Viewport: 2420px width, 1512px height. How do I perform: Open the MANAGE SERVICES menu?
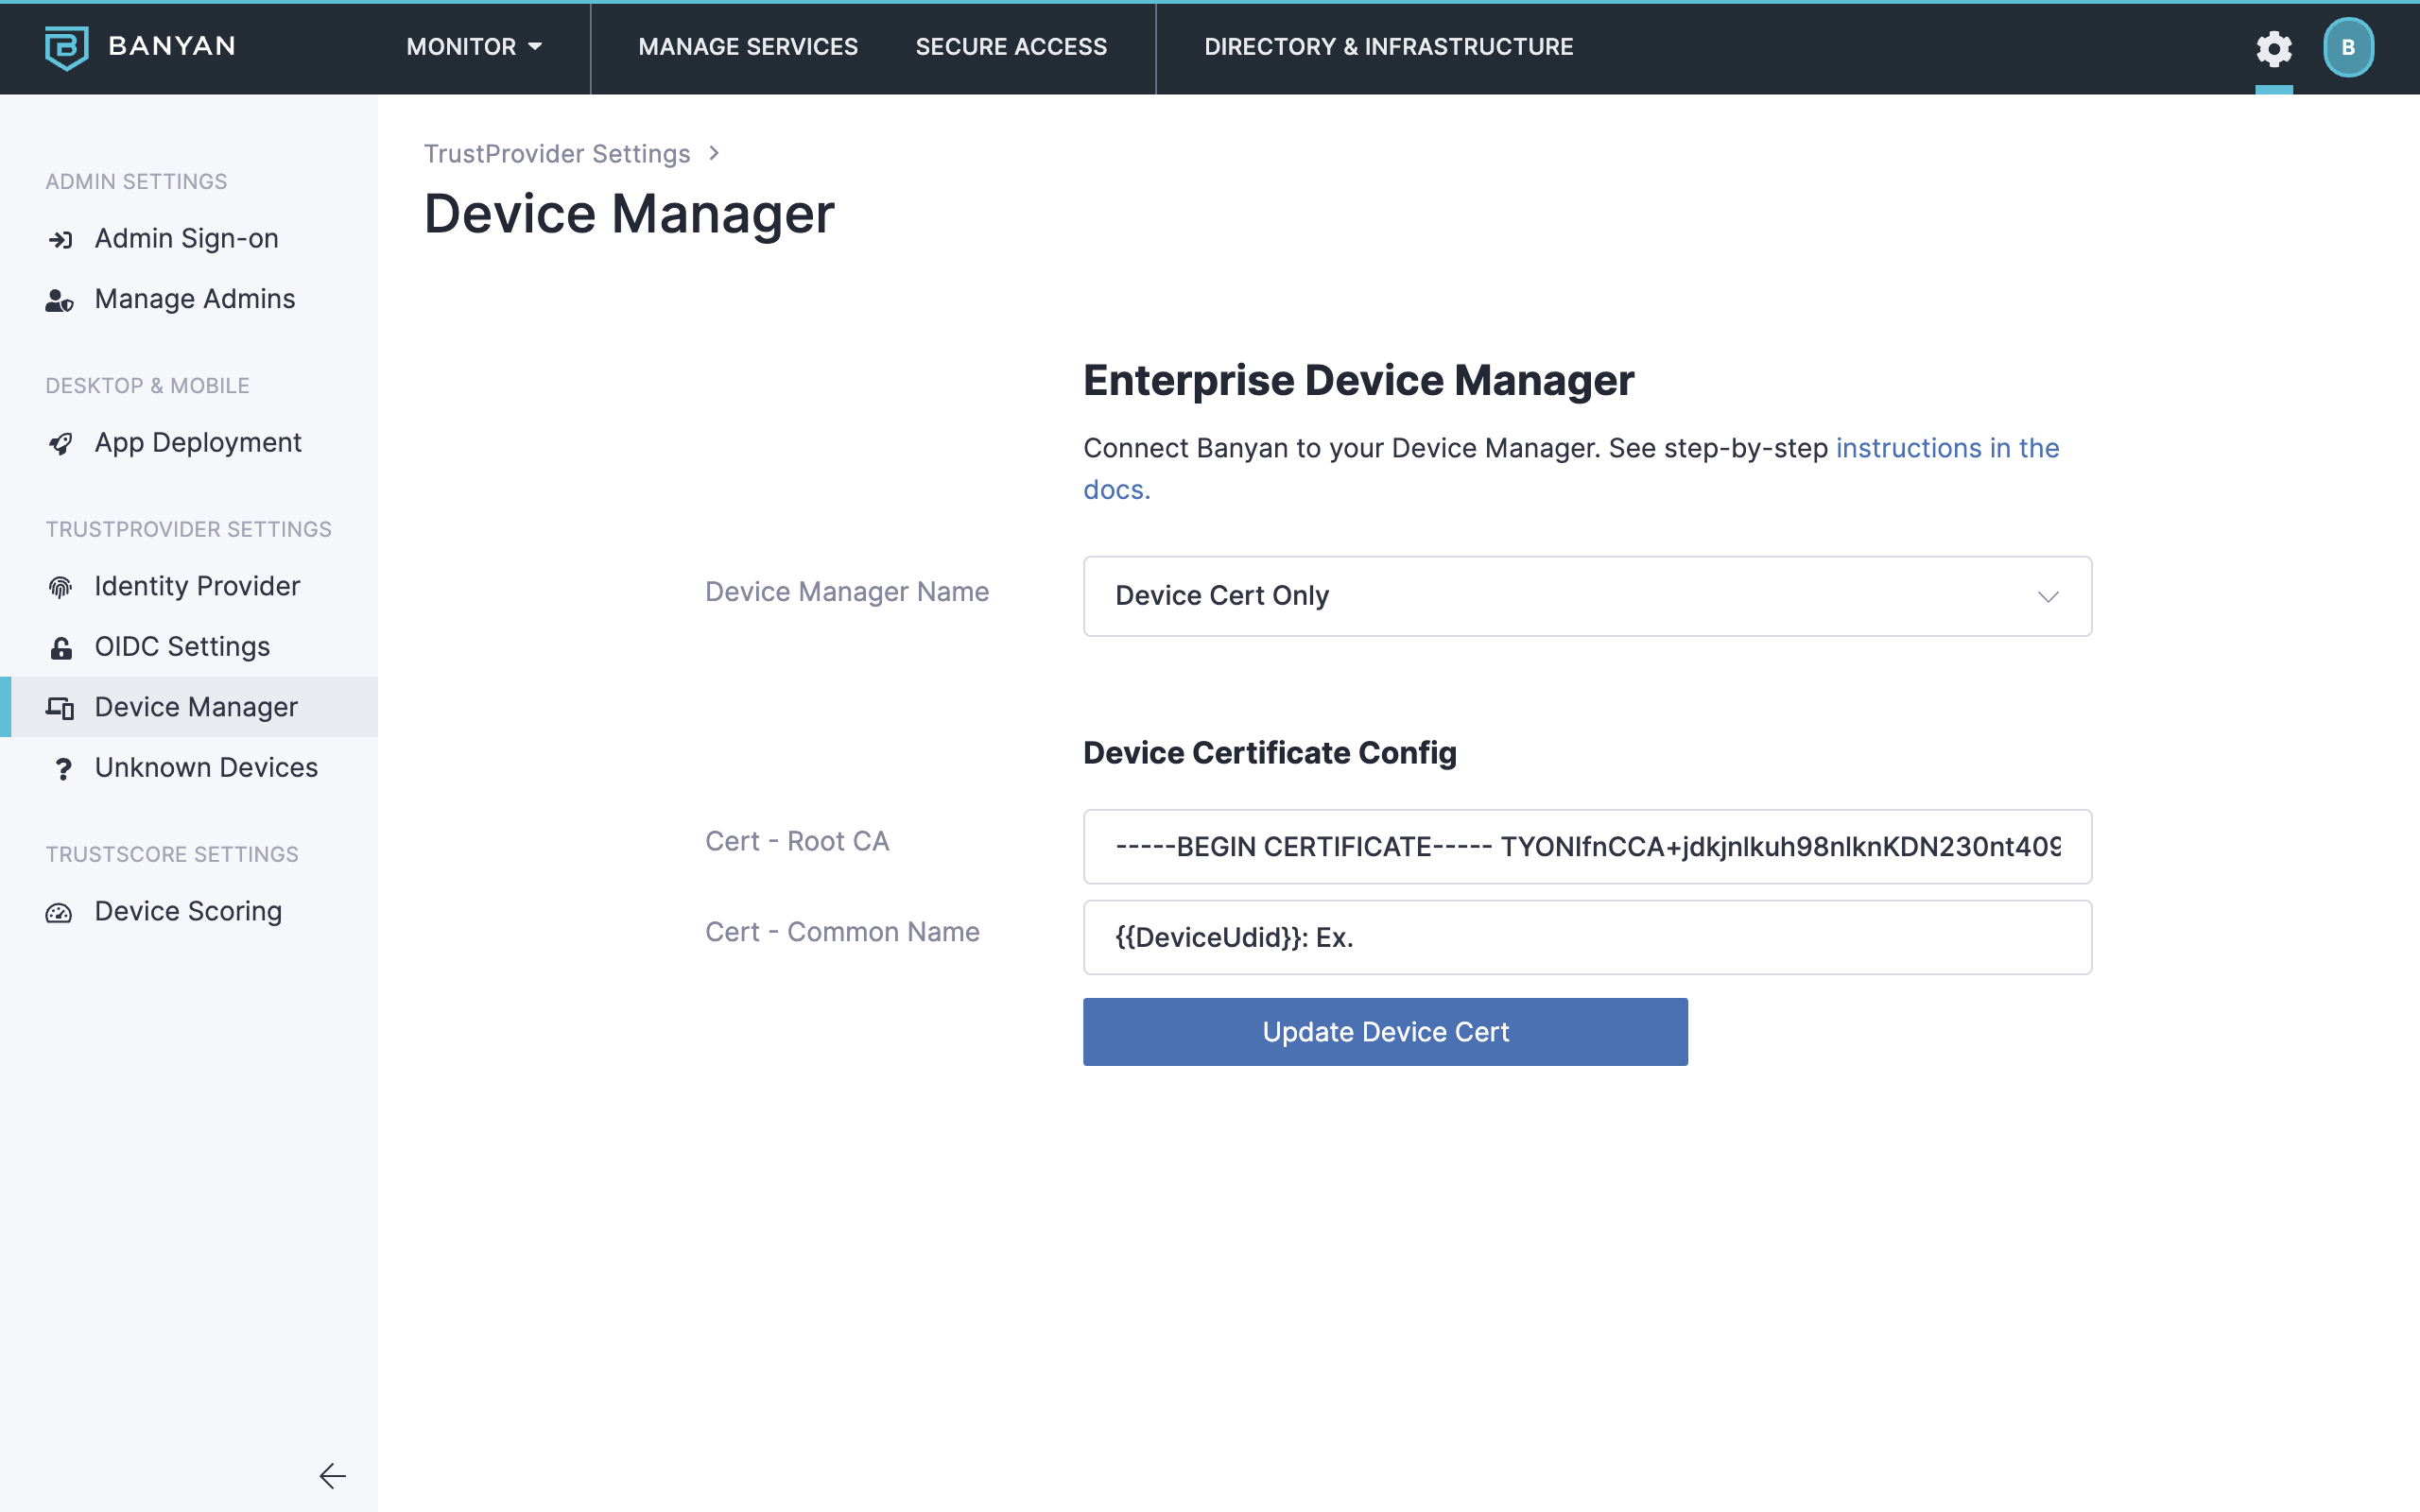748,46
